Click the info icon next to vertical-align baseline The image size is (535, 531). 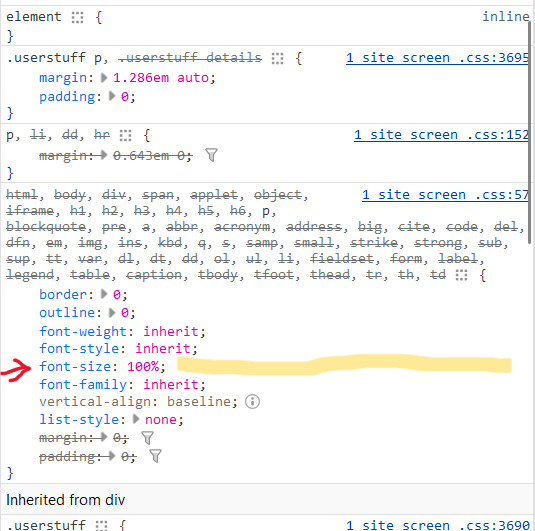(252, 402)
